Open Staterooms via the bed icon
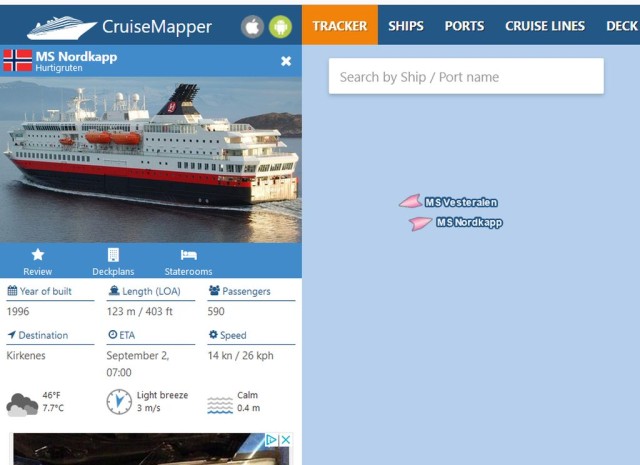Viewport: 640px width, 465px height. click(189, 255)
